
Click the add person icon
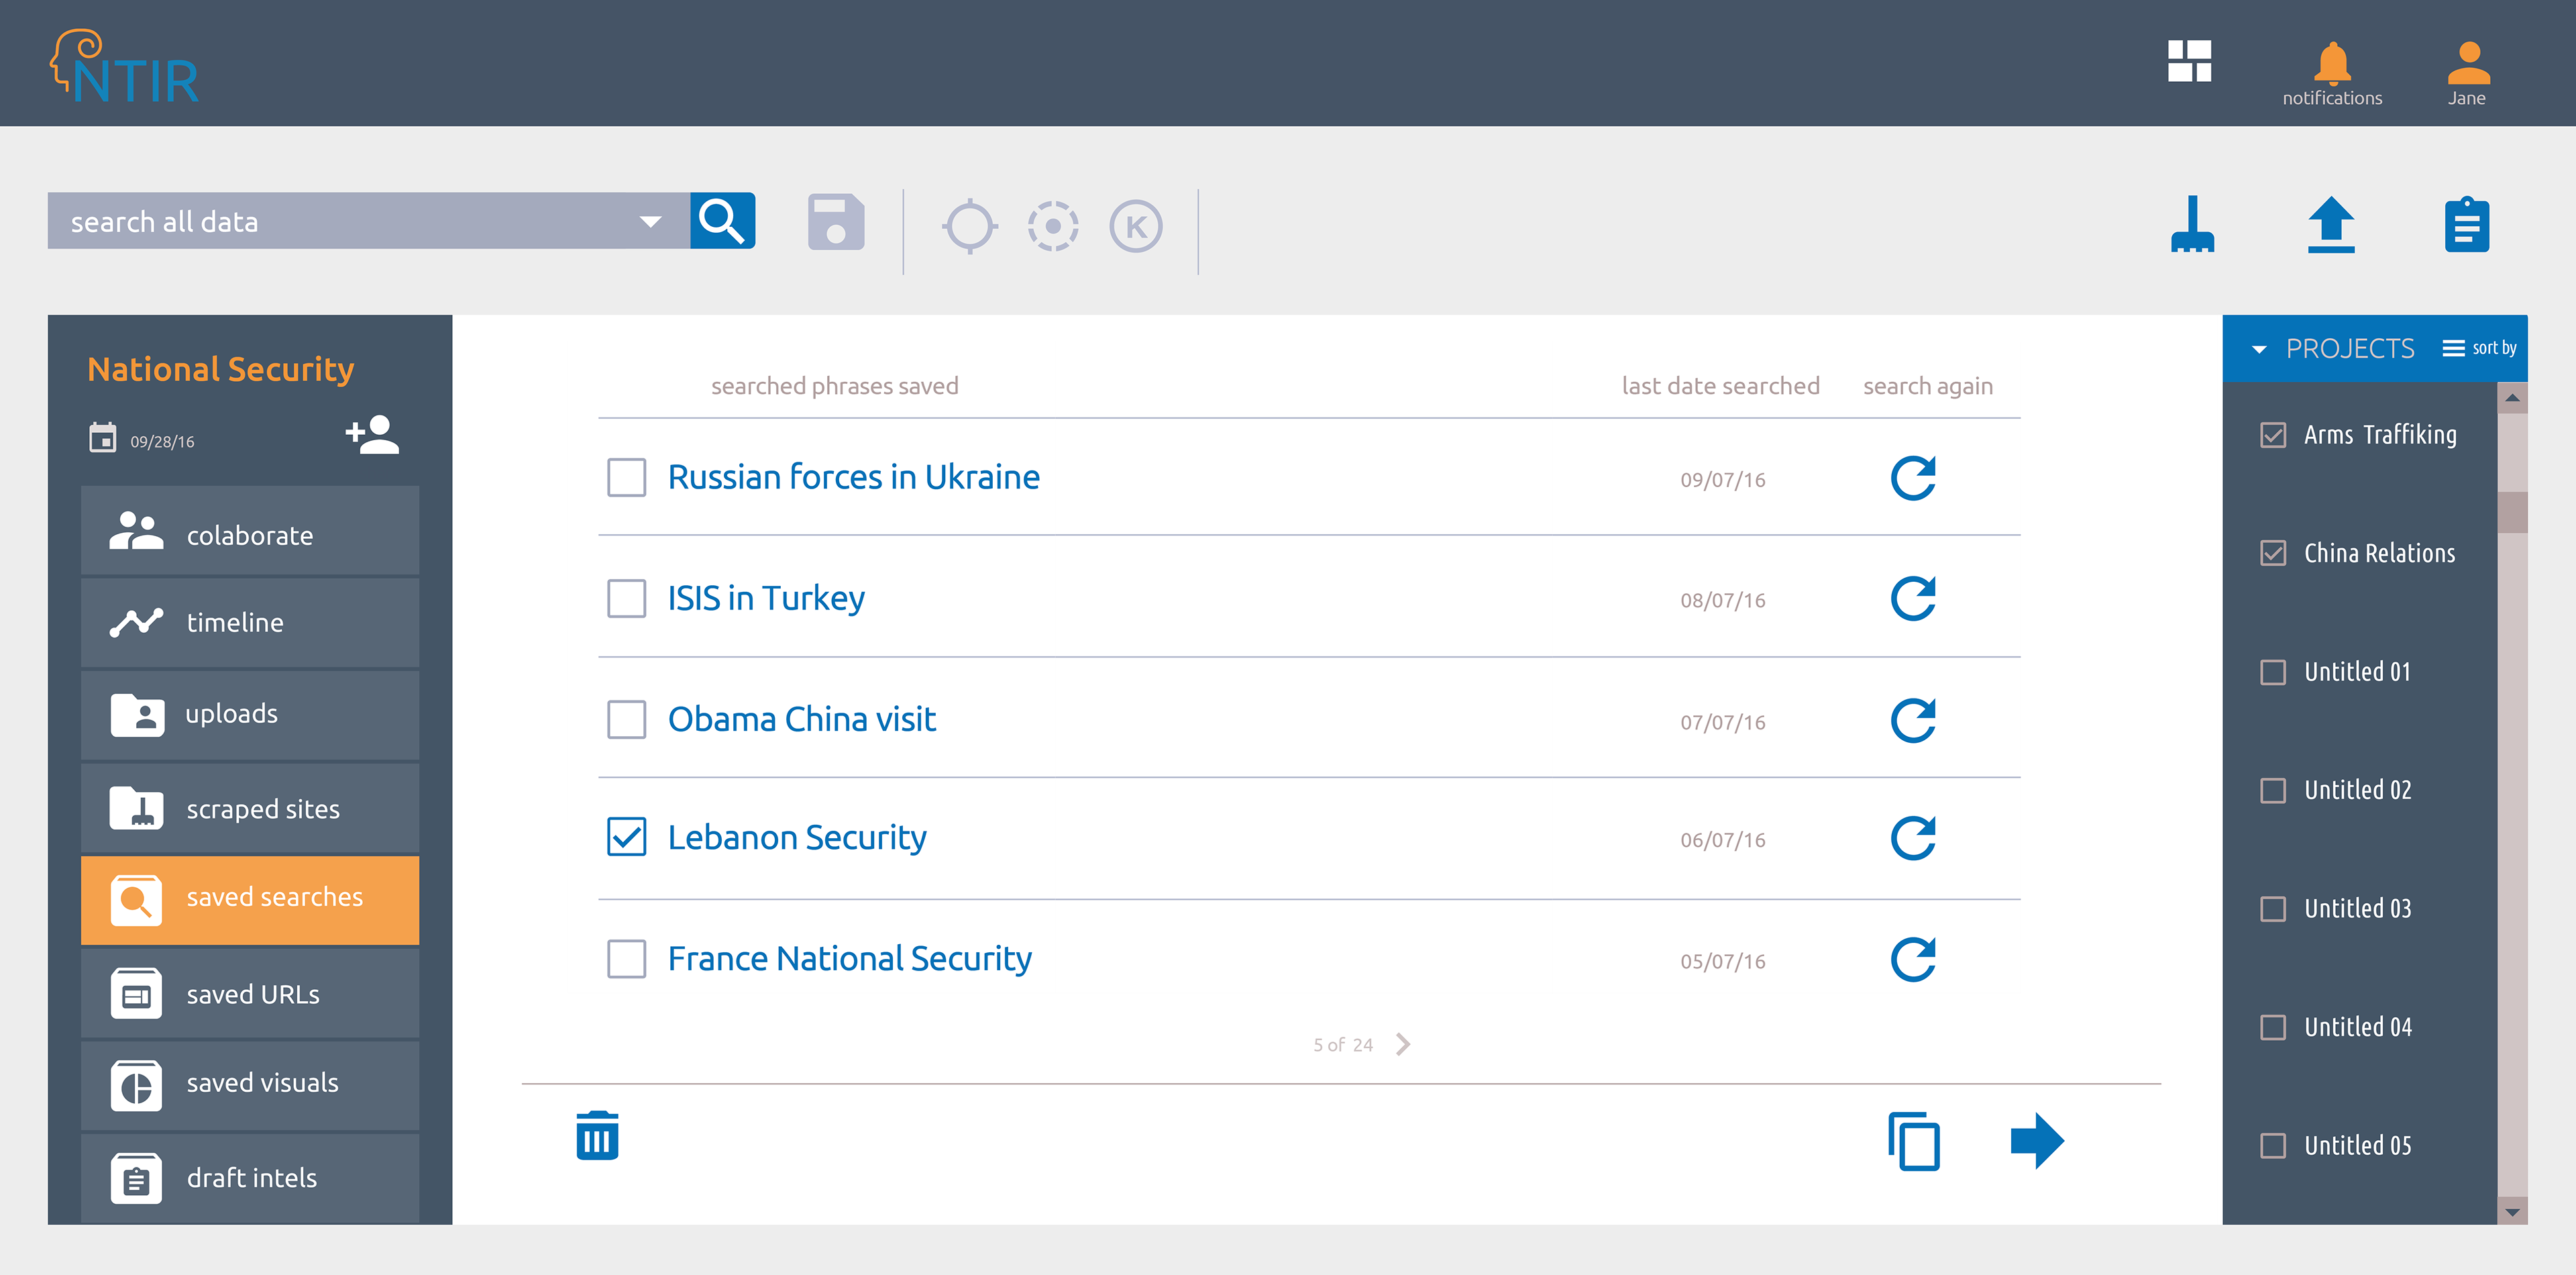(x=372, y=435)
